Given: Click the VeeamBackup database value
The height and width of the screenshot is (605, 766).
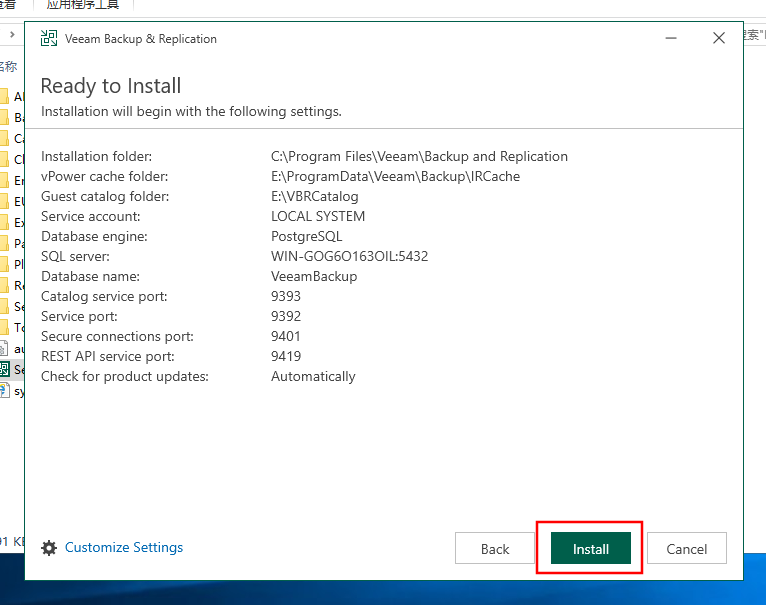Looking at the screenshot, I should pos(314,277).
